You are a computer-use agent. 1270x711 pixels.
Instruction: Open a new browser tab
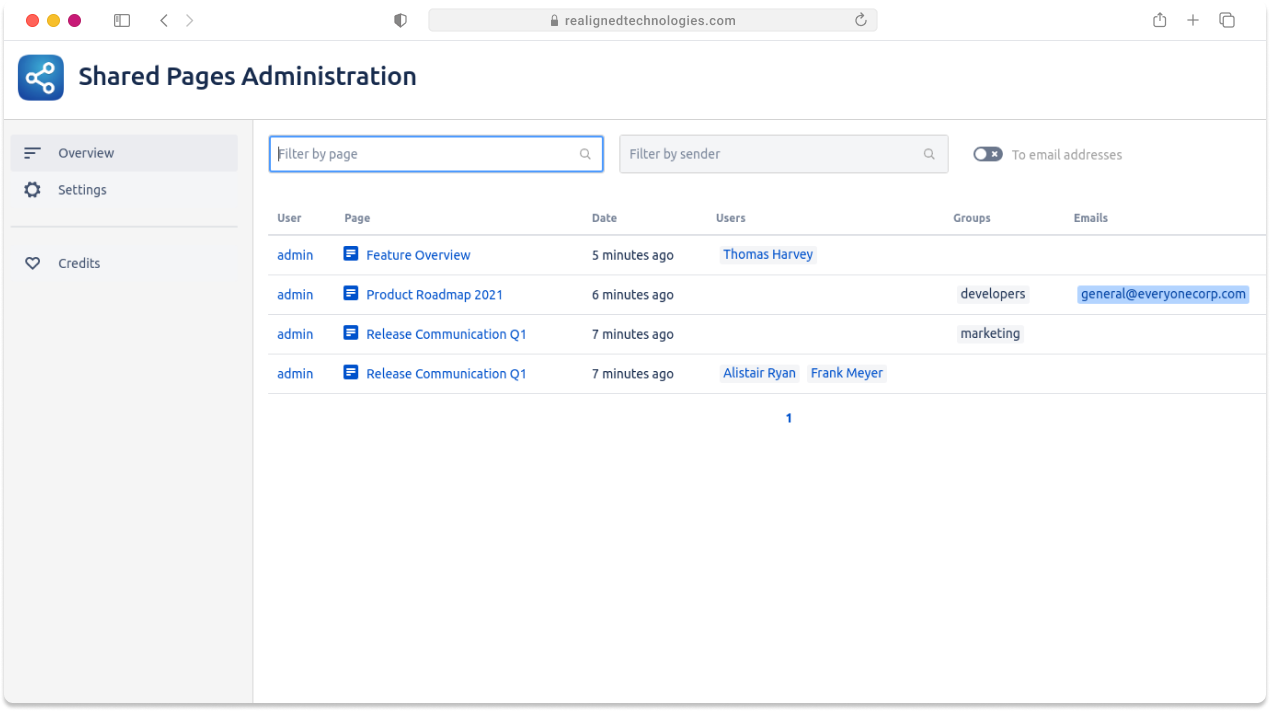pyautogui.click(x=1193, y=19)
